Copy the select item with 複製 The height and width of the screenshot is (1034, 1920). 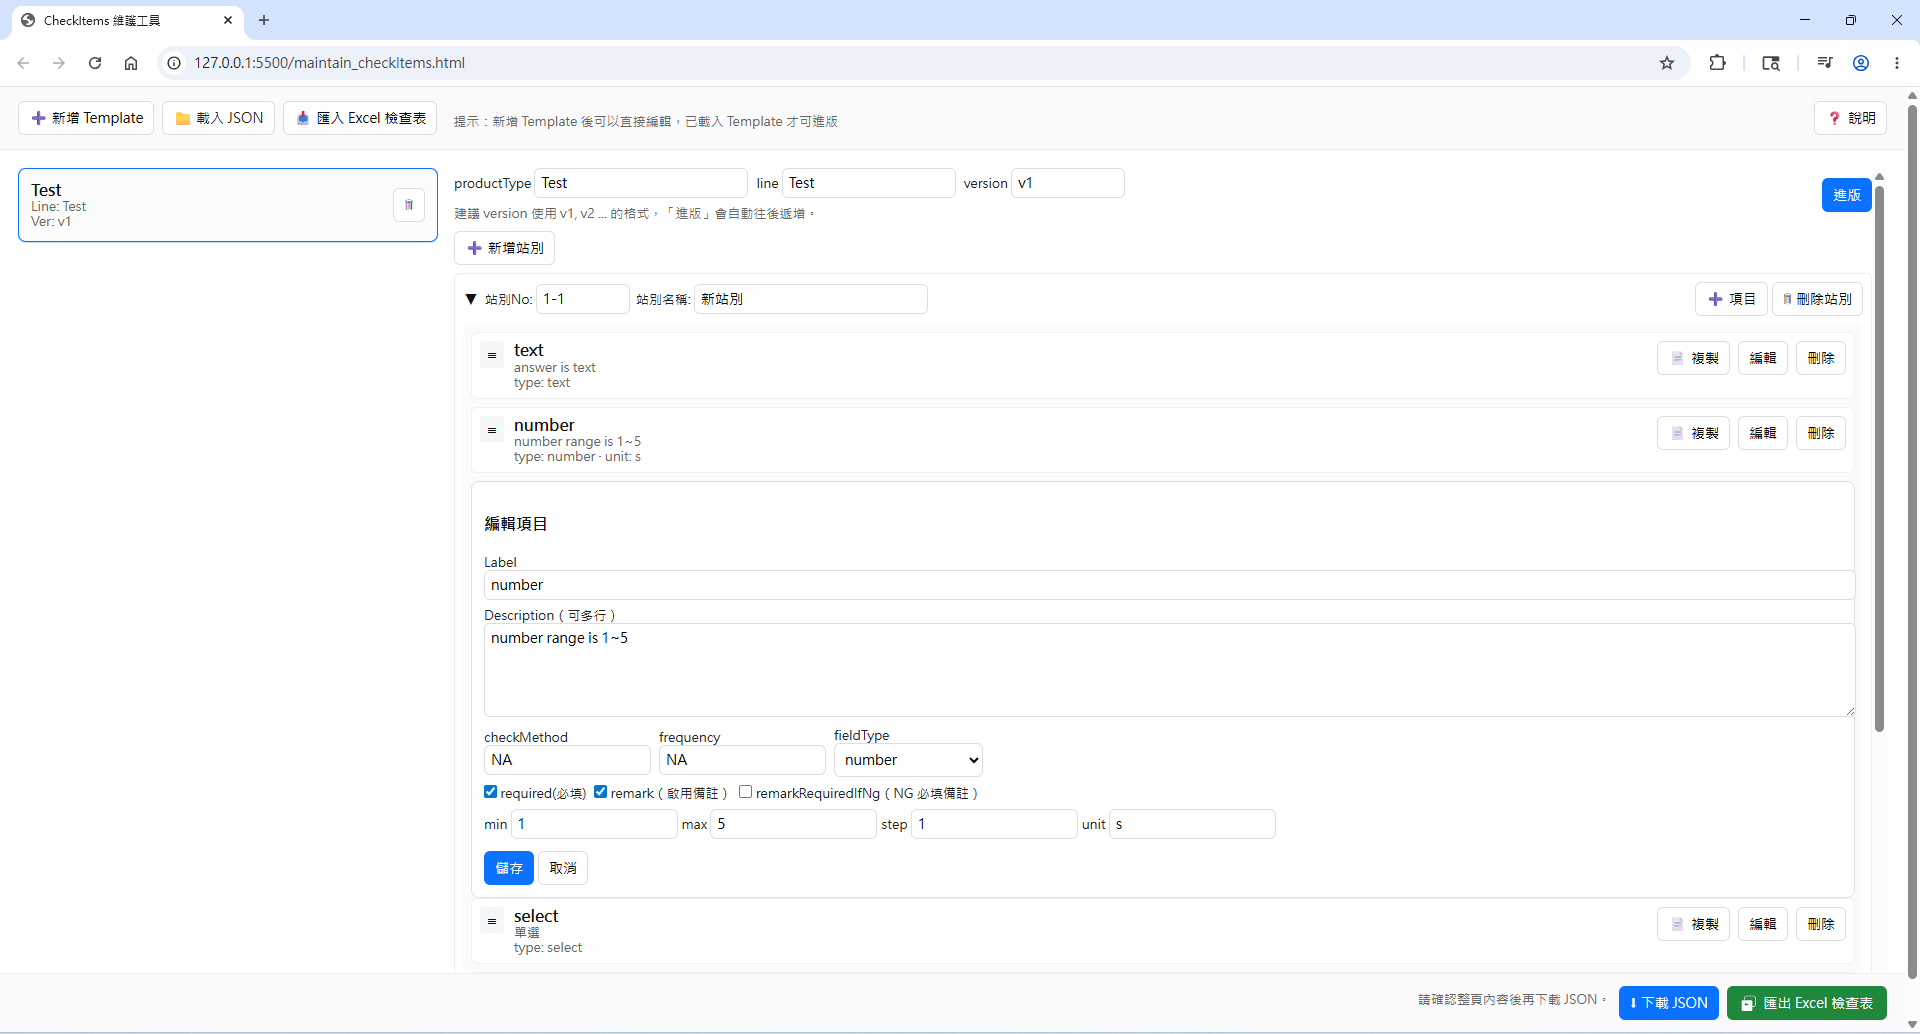[1693, 924]
